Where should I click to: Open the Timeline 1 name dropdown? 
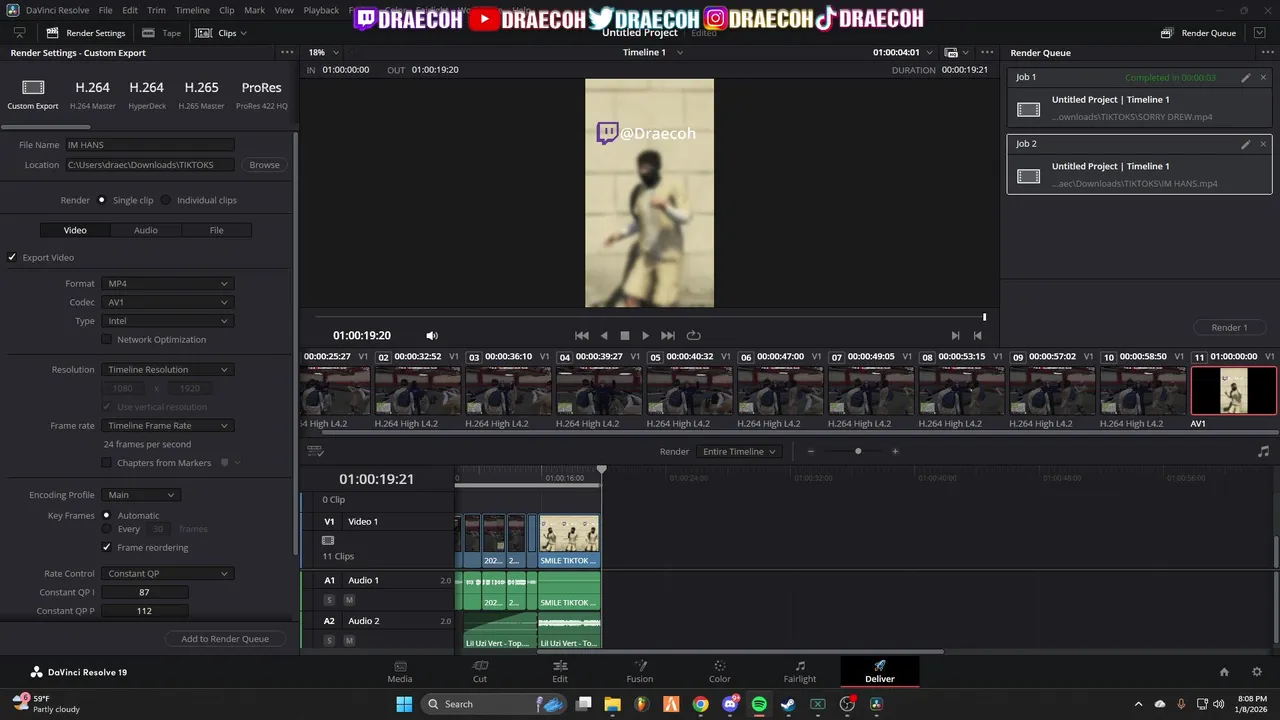click(653, 52)
